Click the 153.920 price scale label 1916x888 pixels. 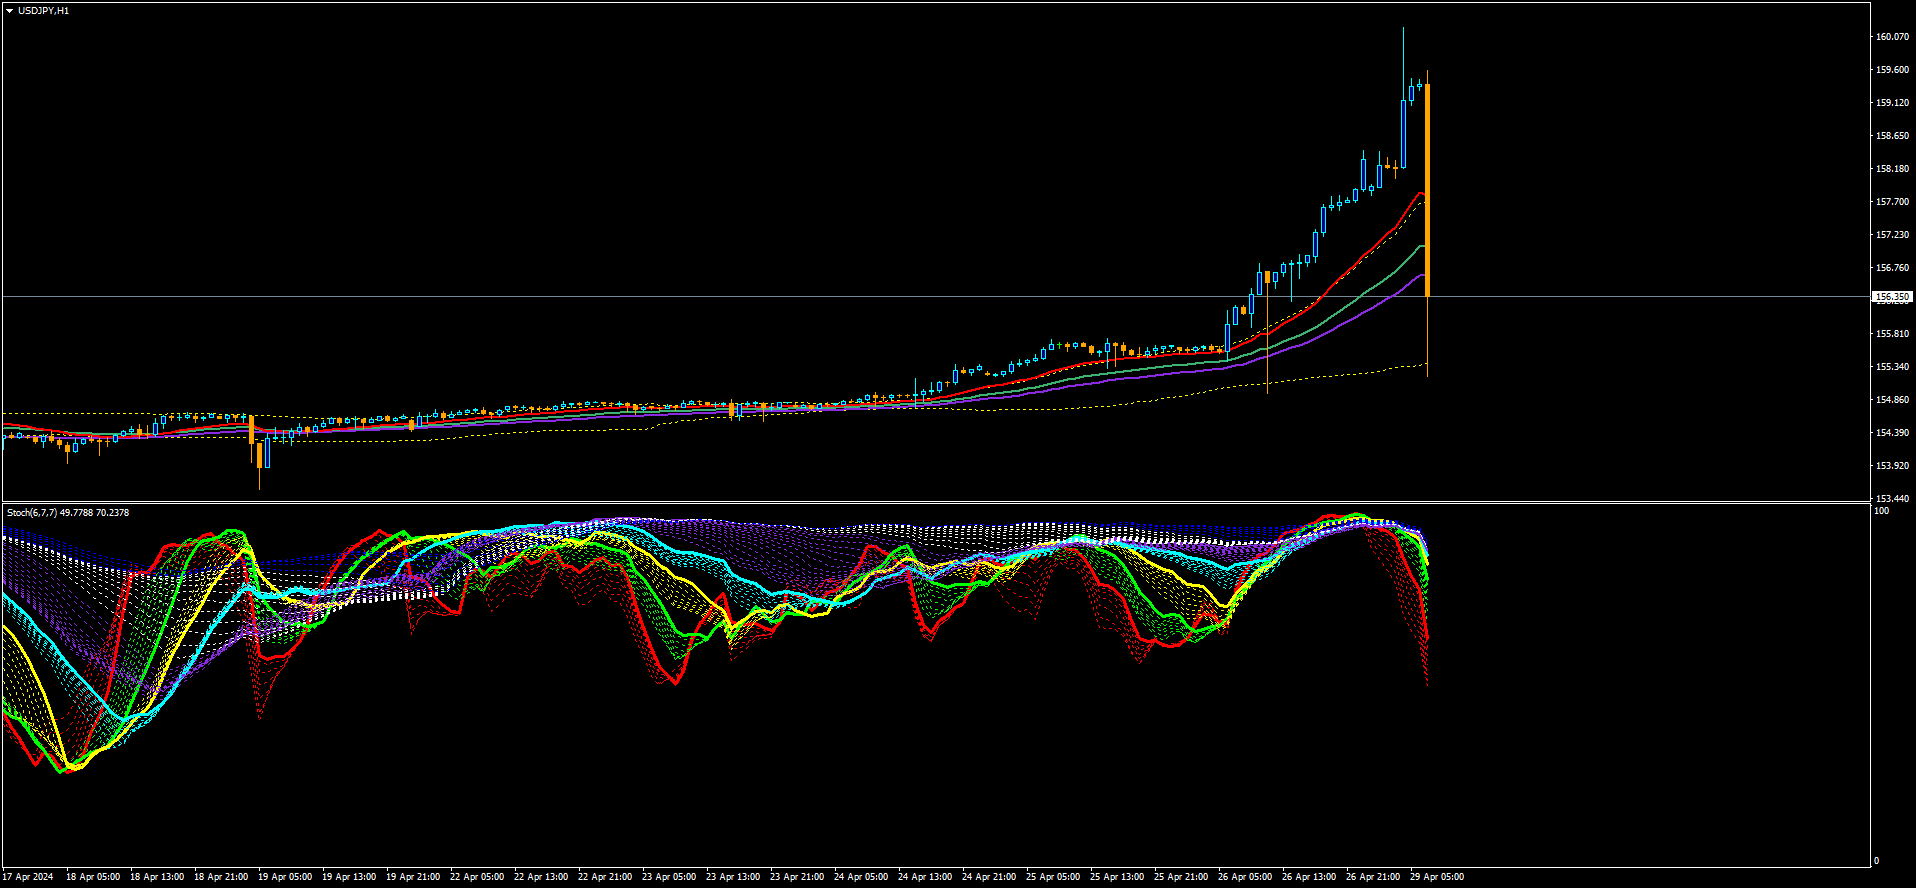[1892, 466]
